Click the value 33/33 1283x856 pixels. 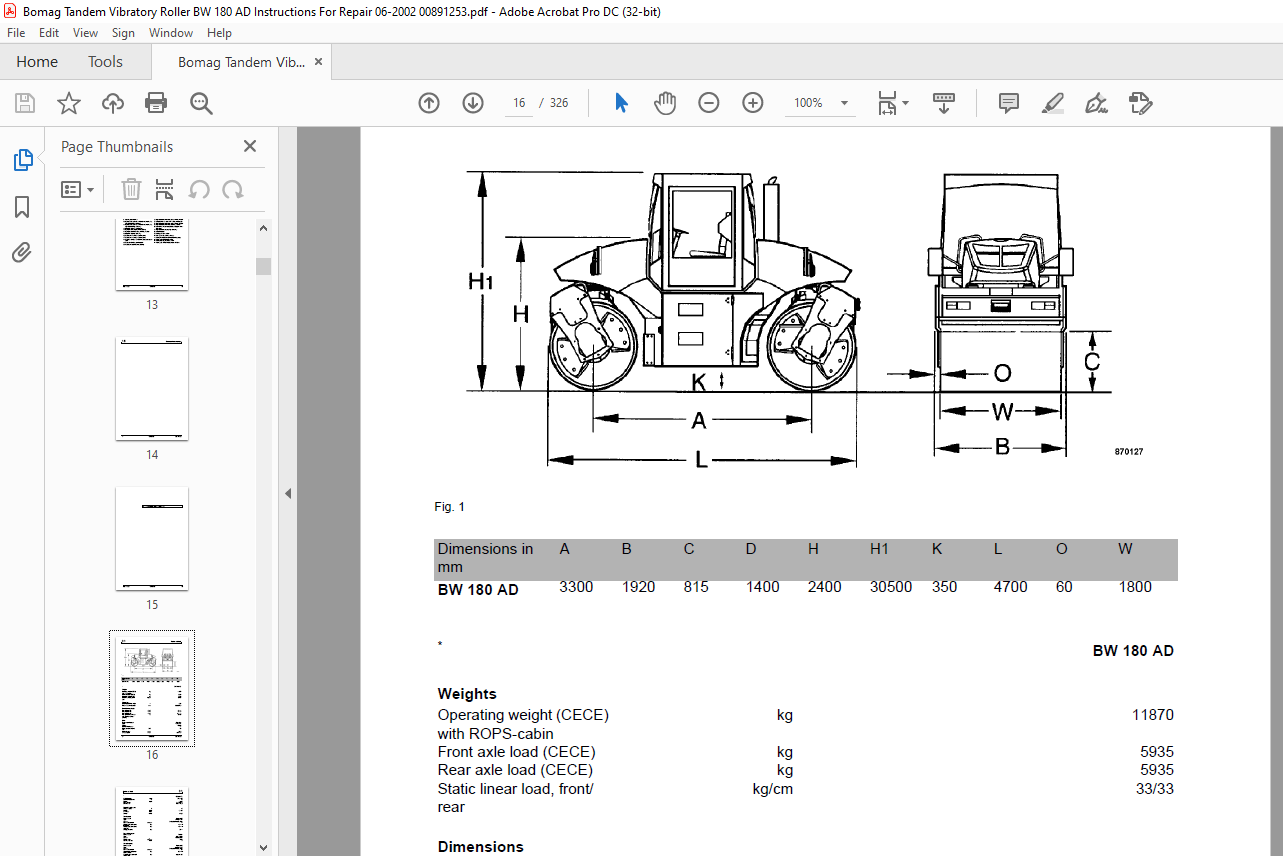[1155, 788]
